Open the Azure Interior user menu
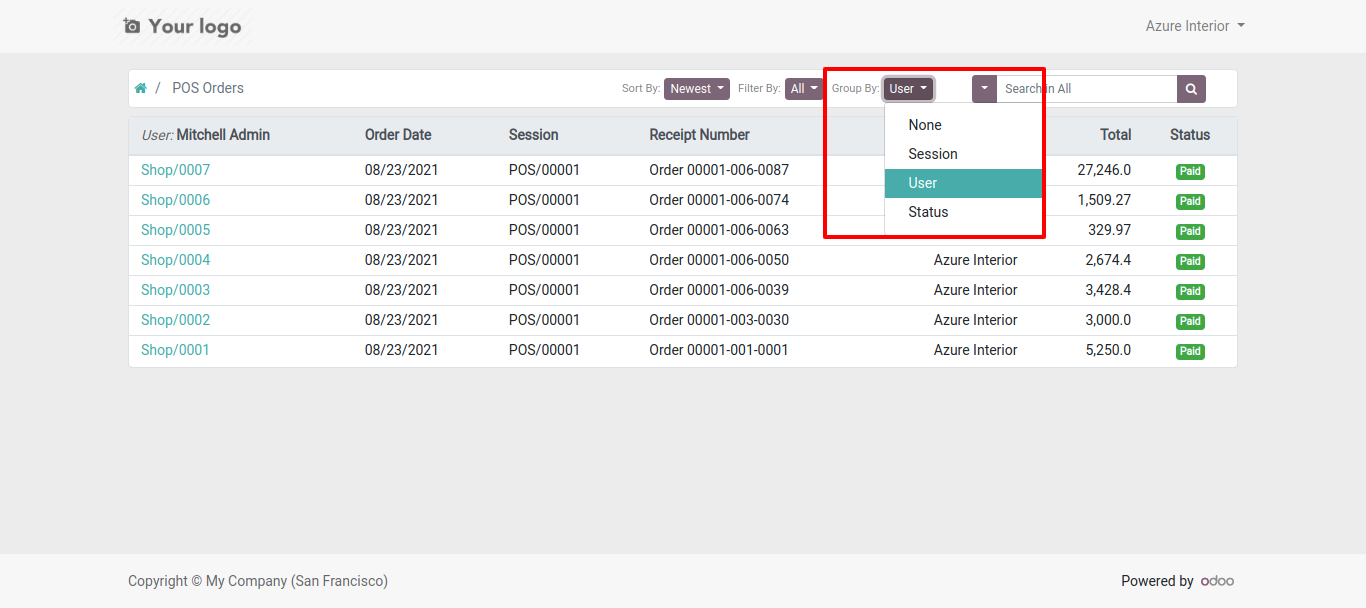The height and width of the screenshot is (608, 1366). pyautogui.click(x=1195, y=26)
